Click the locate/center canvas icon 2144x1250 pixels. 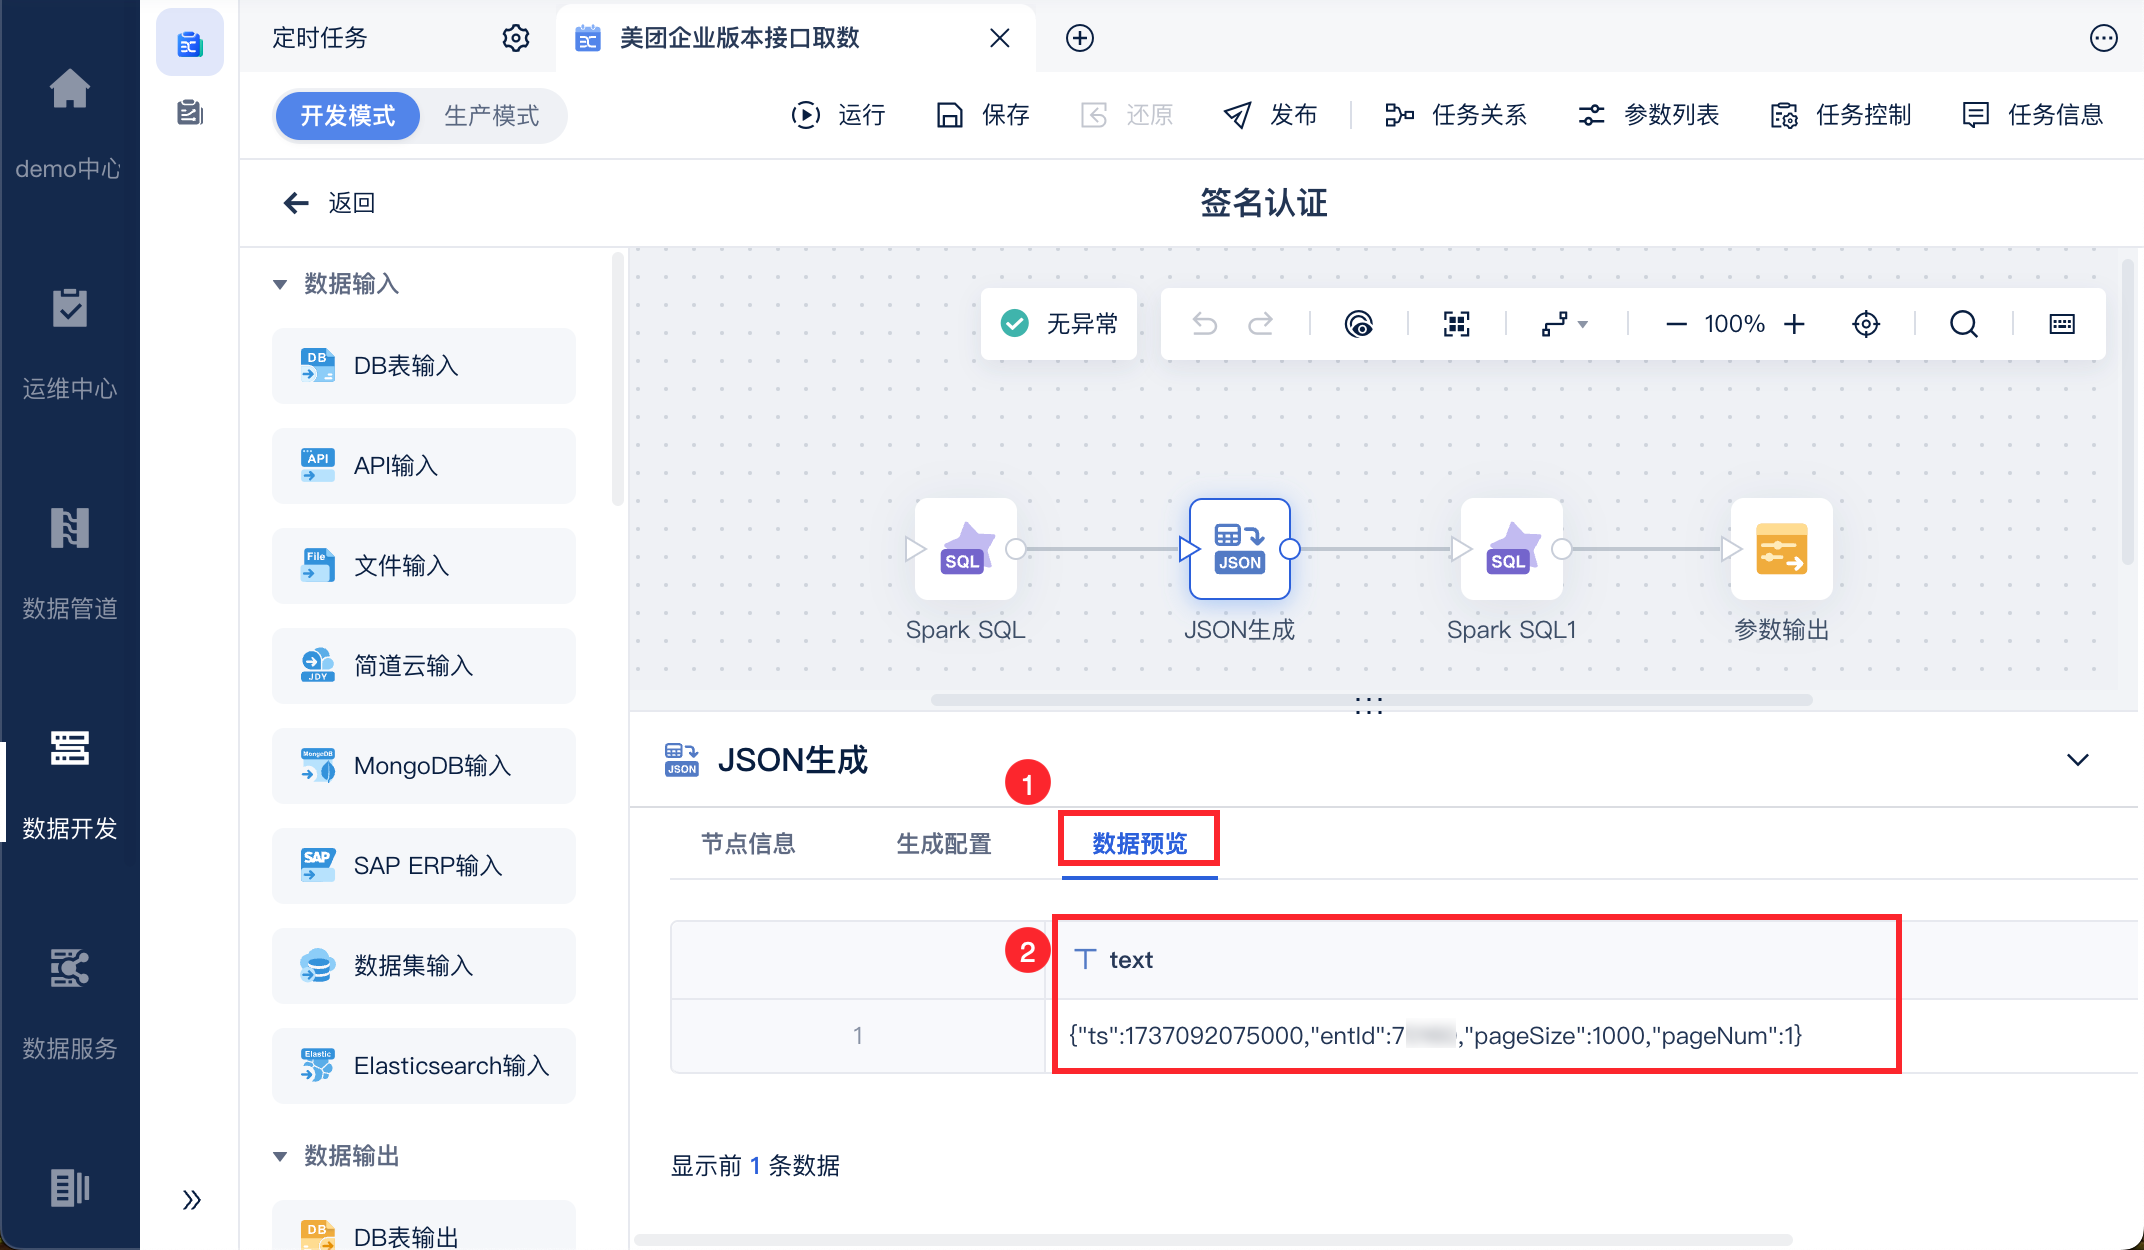point(1866,324)
